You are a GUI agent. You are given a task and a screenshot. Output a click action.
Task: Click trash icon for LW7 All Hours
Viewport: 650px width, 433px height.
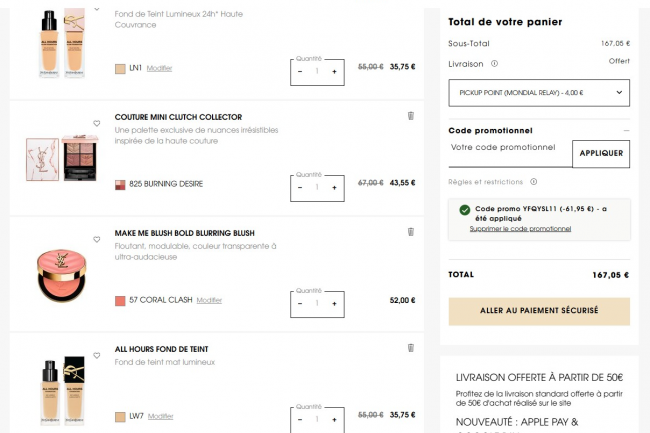(x=410, y=348)
